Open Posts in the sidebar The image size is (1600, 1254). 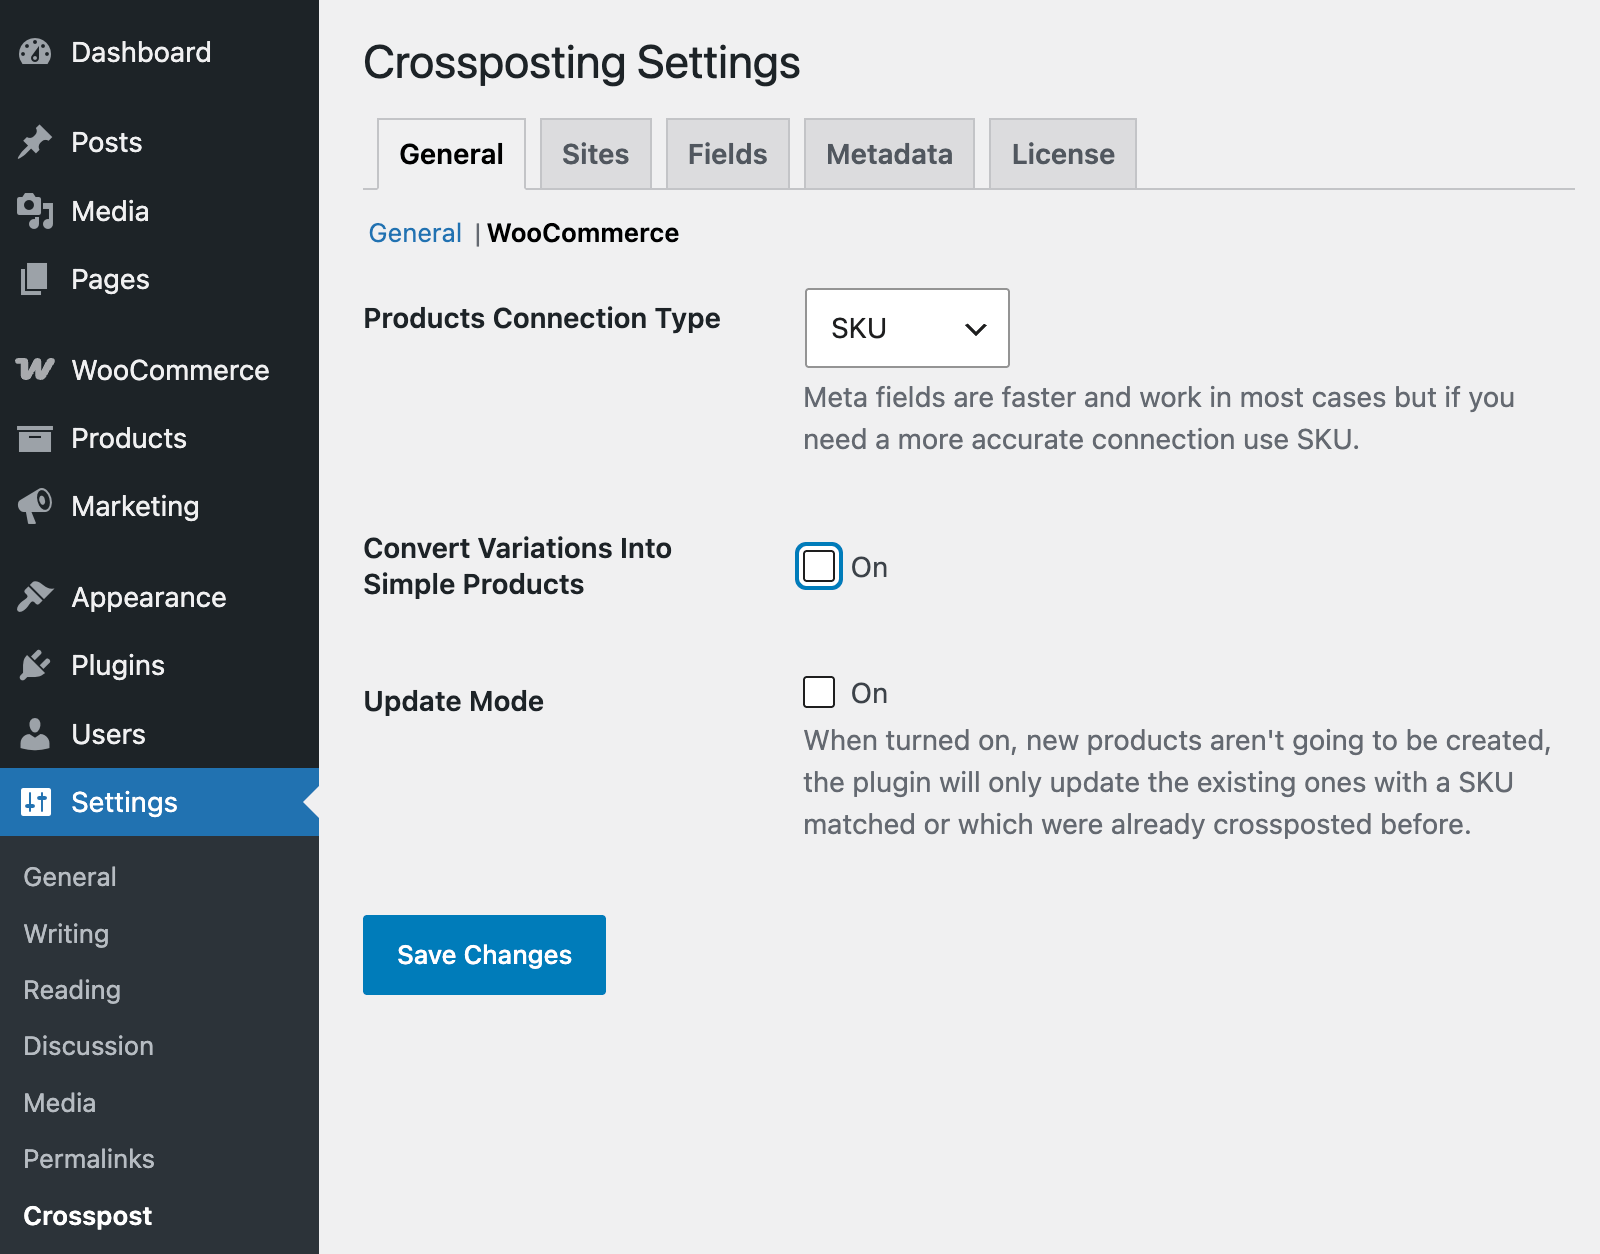159,142
